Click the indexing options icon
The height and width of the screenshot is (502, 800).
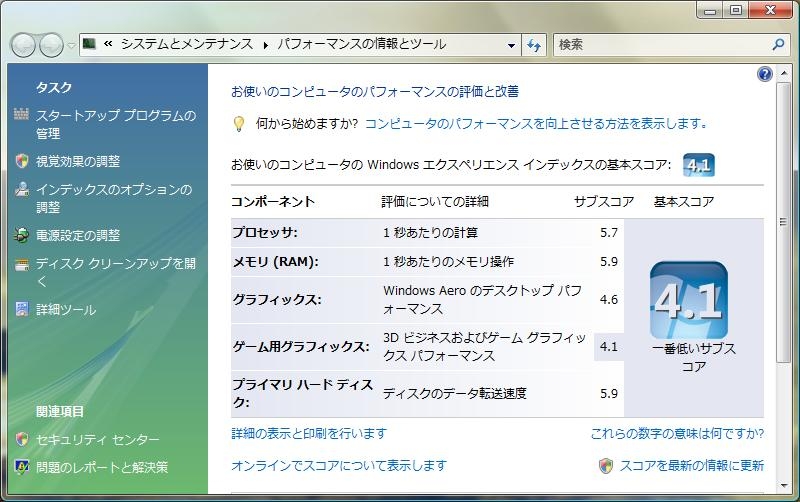tap(21, 189)
